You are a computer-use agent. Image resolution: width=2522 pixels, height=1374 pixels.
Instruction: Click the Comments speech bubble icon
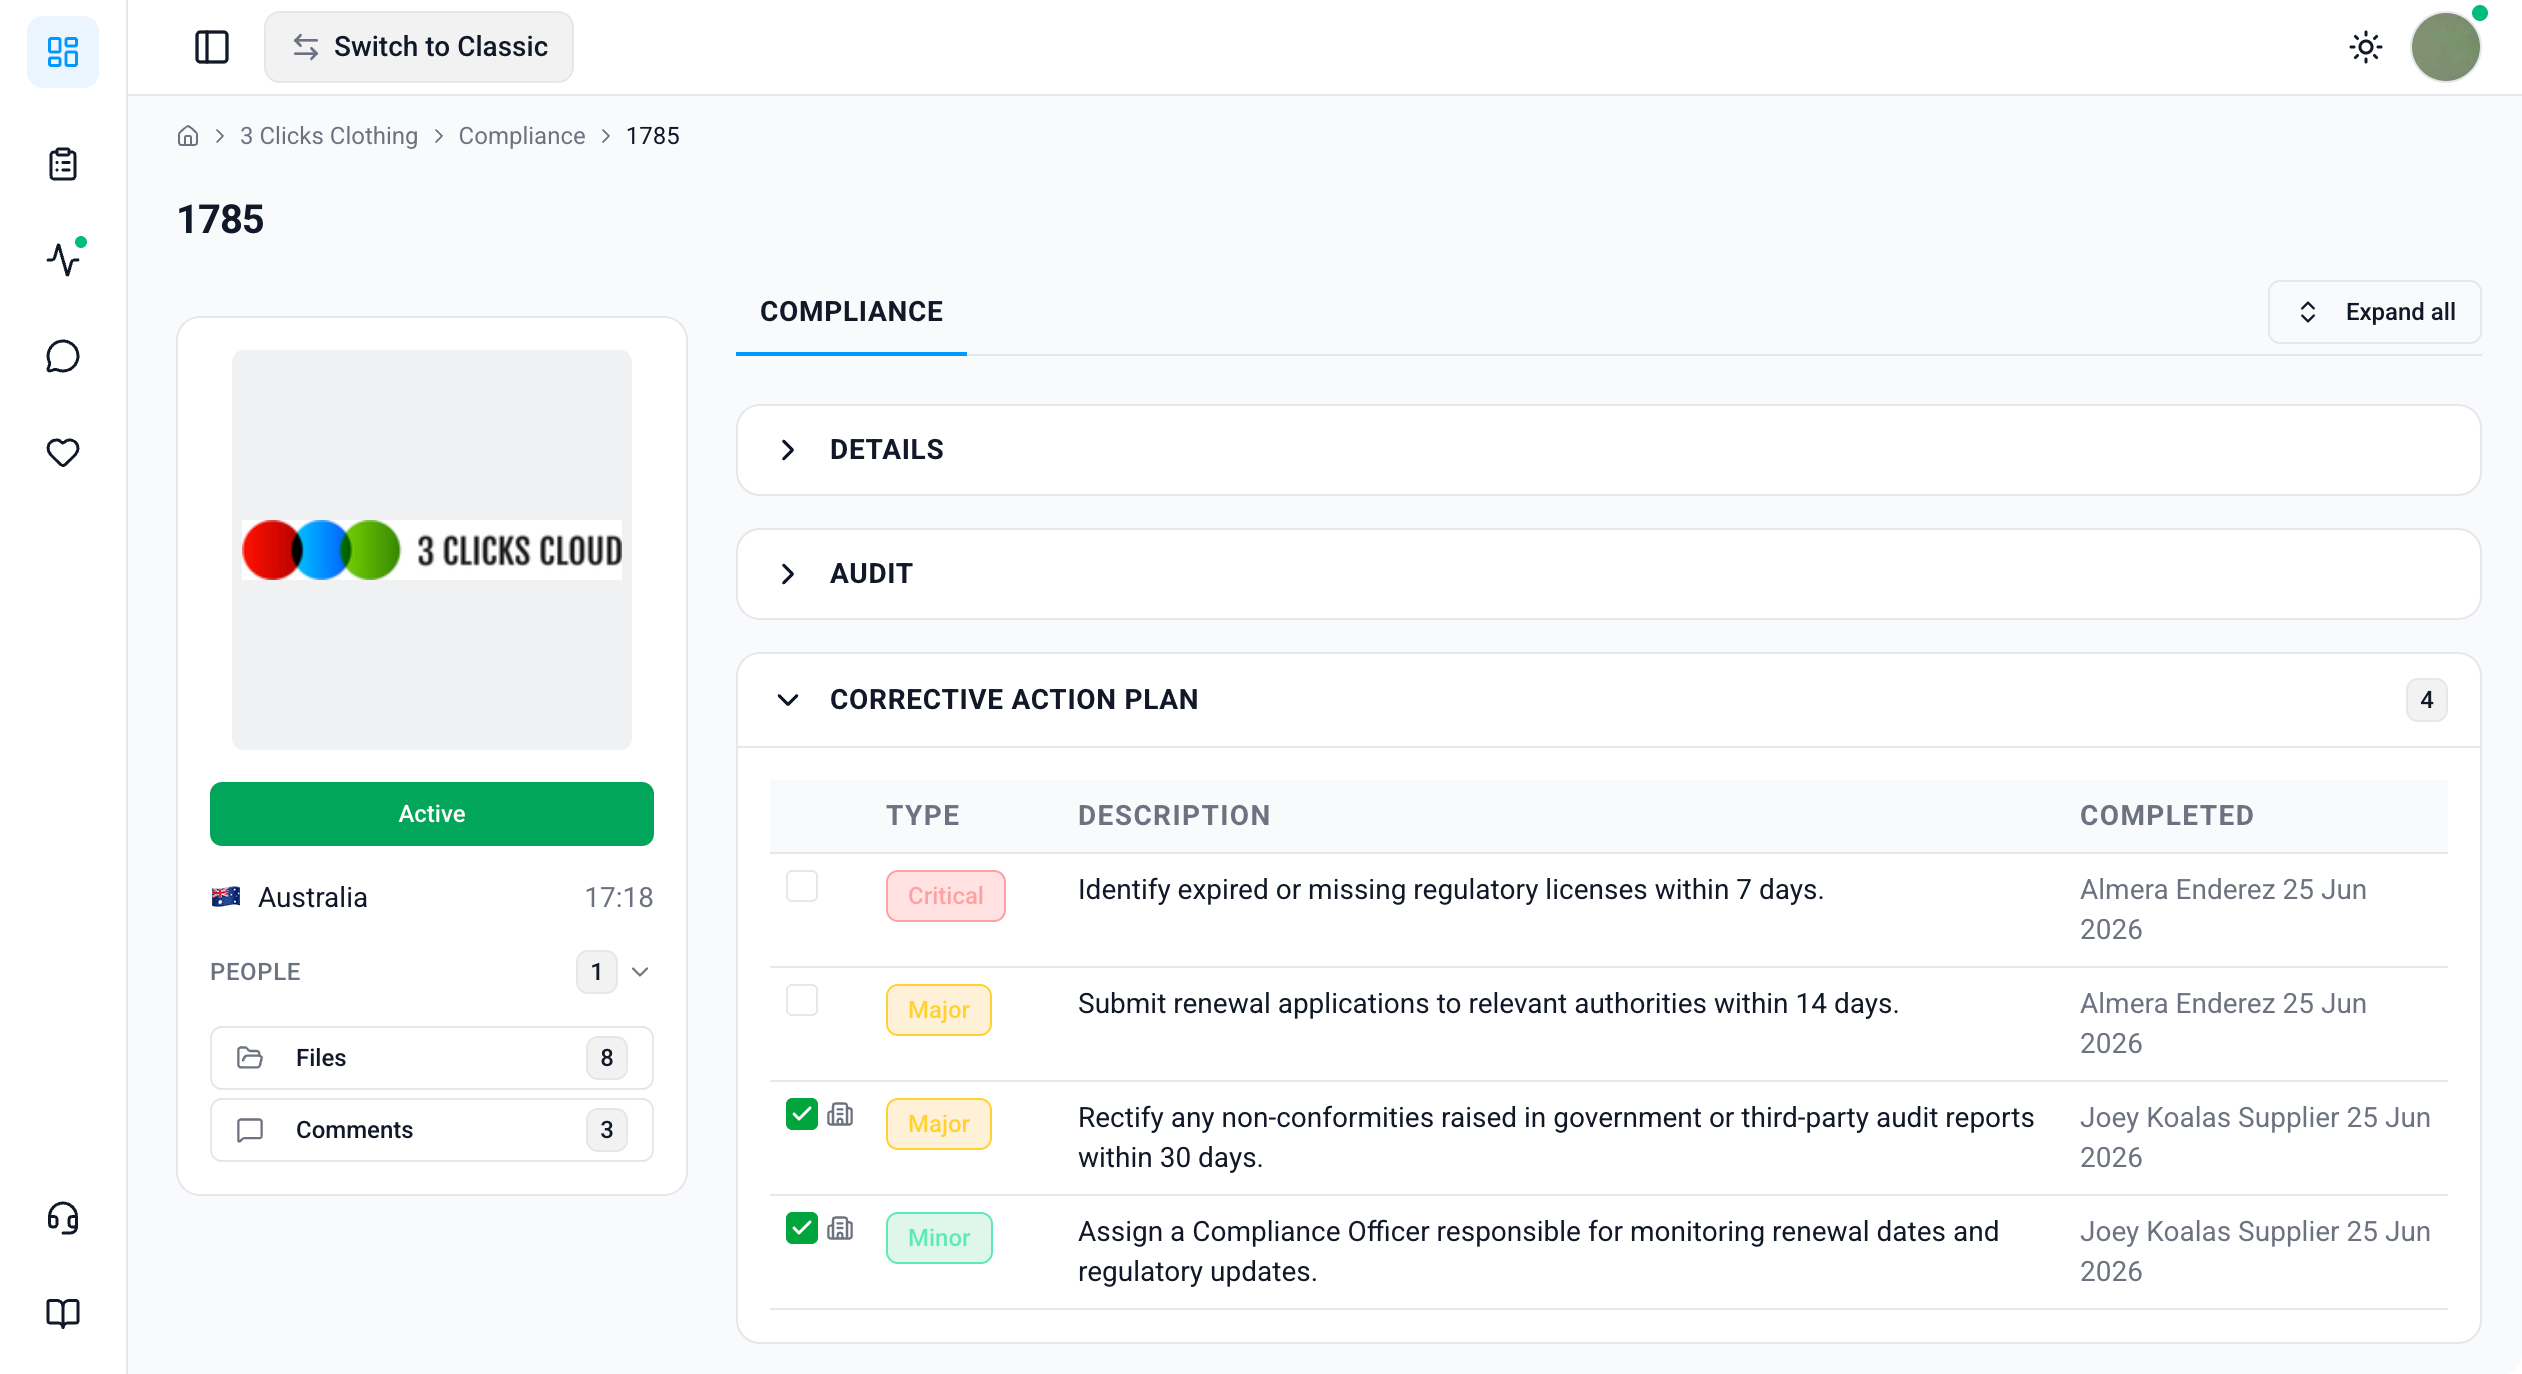click(250, 1130)
